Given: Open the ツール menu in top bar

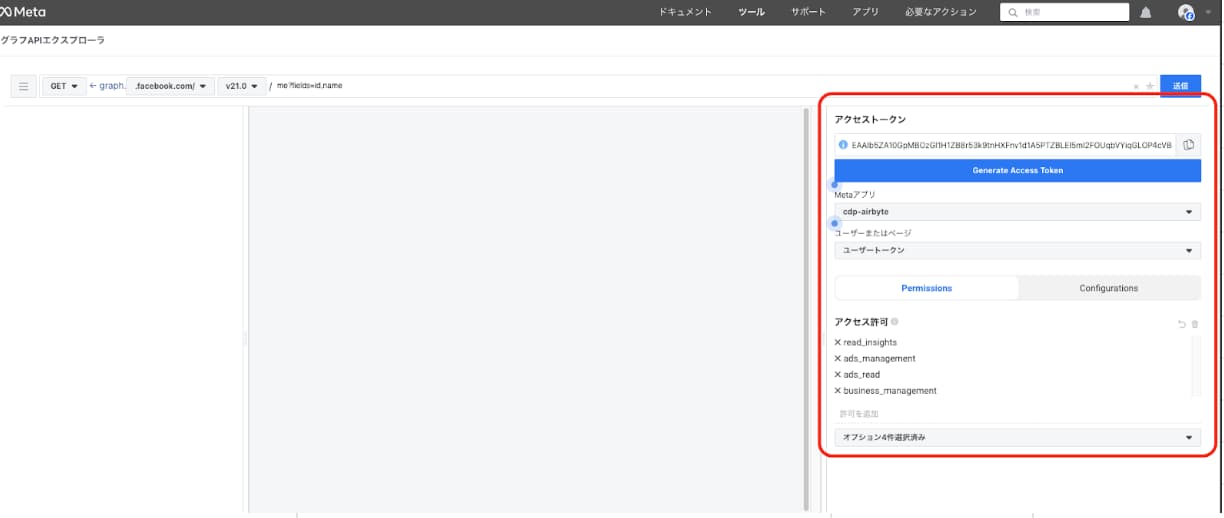Looking at the screenshot, I should (x=751, y=13).
